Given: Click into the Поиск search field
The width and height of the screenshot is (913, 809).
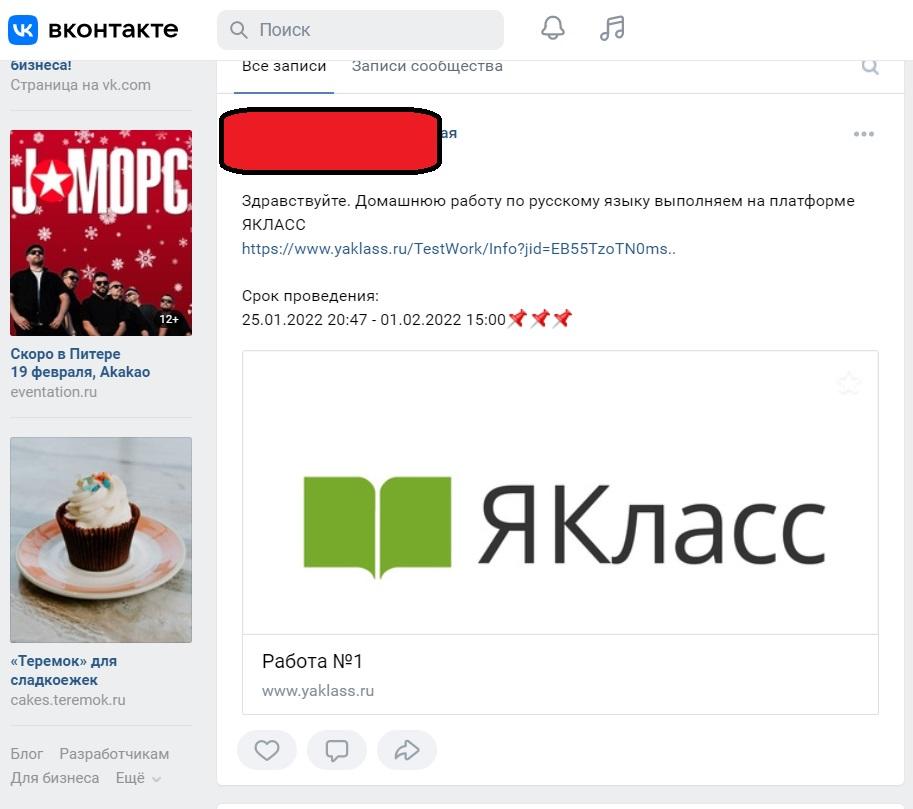Looking at the screenshot, I should point(360,30).
